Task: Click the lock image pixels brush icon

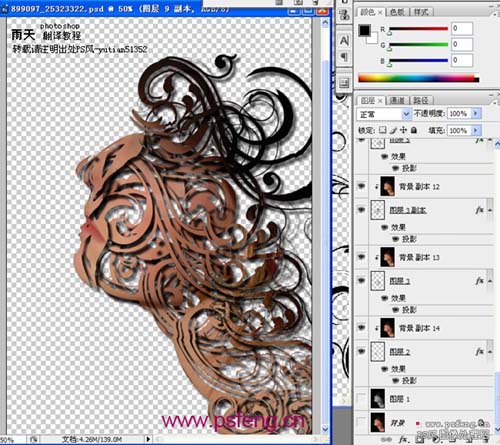Action: tap(393, 130)
